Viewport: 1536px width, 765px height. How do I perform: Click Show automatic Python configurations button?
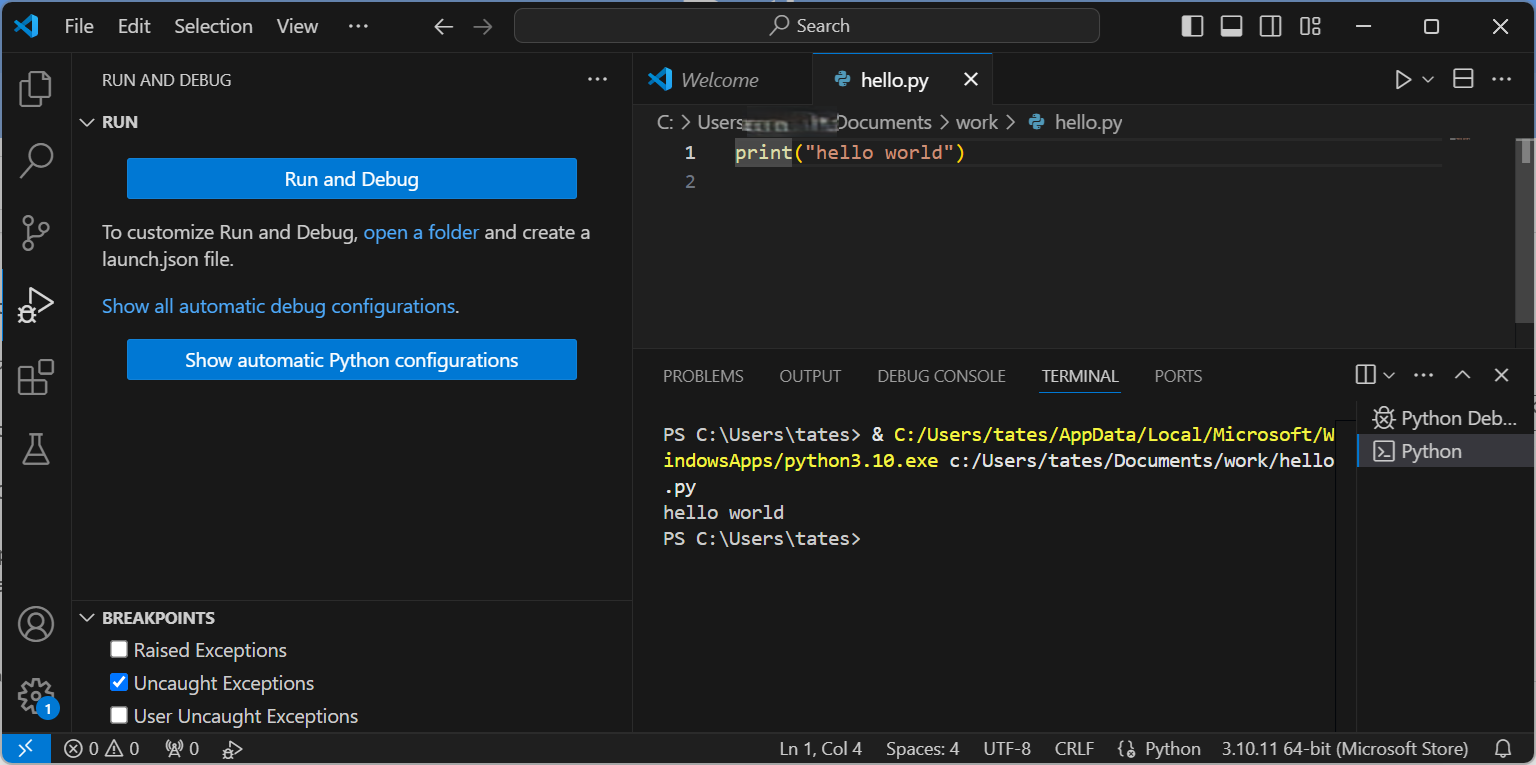click(352, 360)
